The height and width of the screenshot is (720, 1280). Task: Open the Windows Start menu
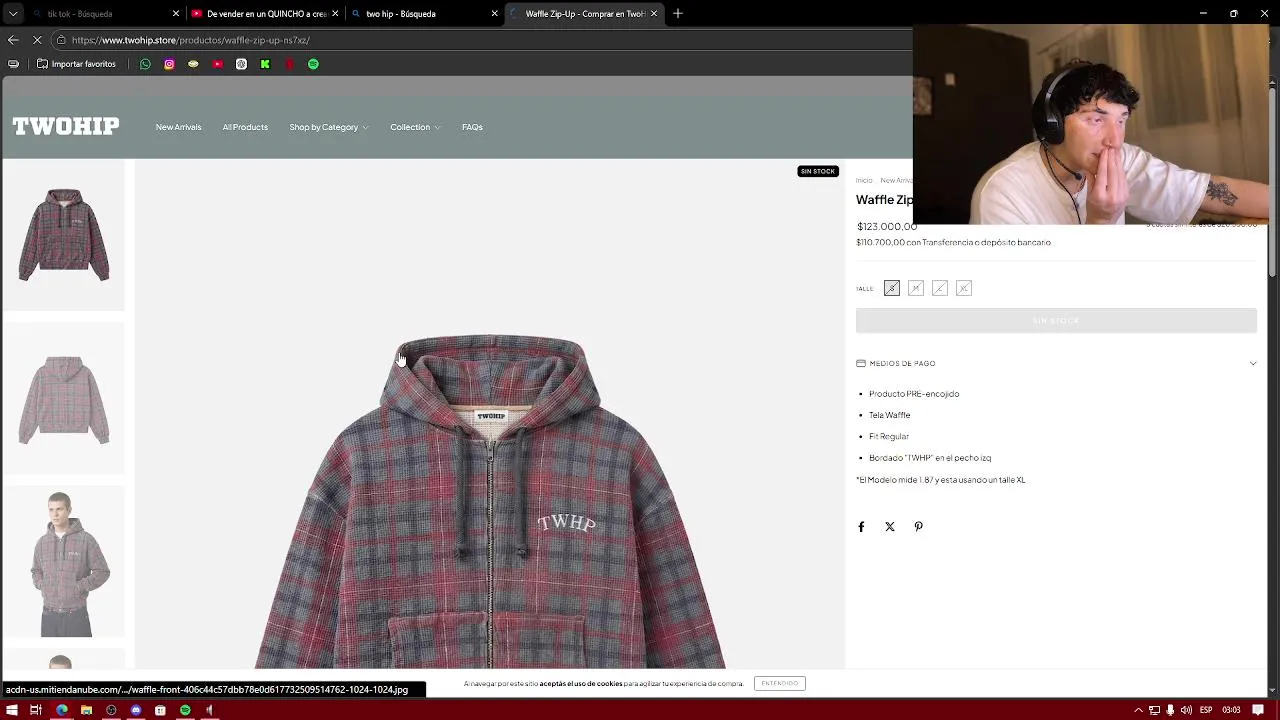pyautogui.click(x=11, y=710)
